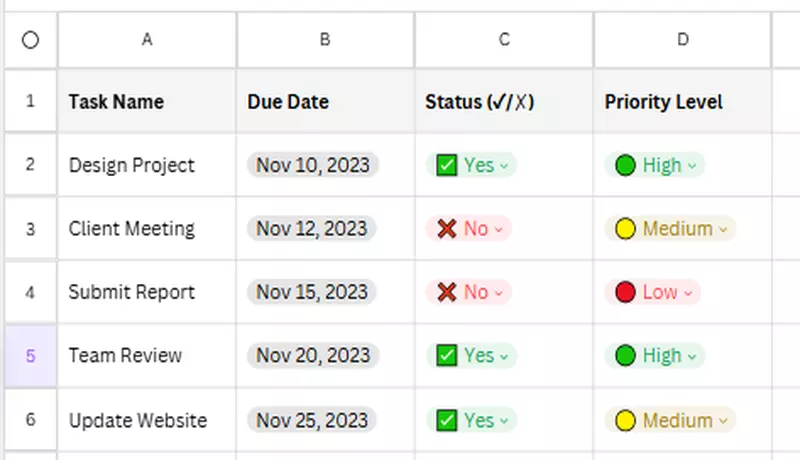
Task: Click the Nov 20, 2023 date chip
Action: (x=312, y=355)
